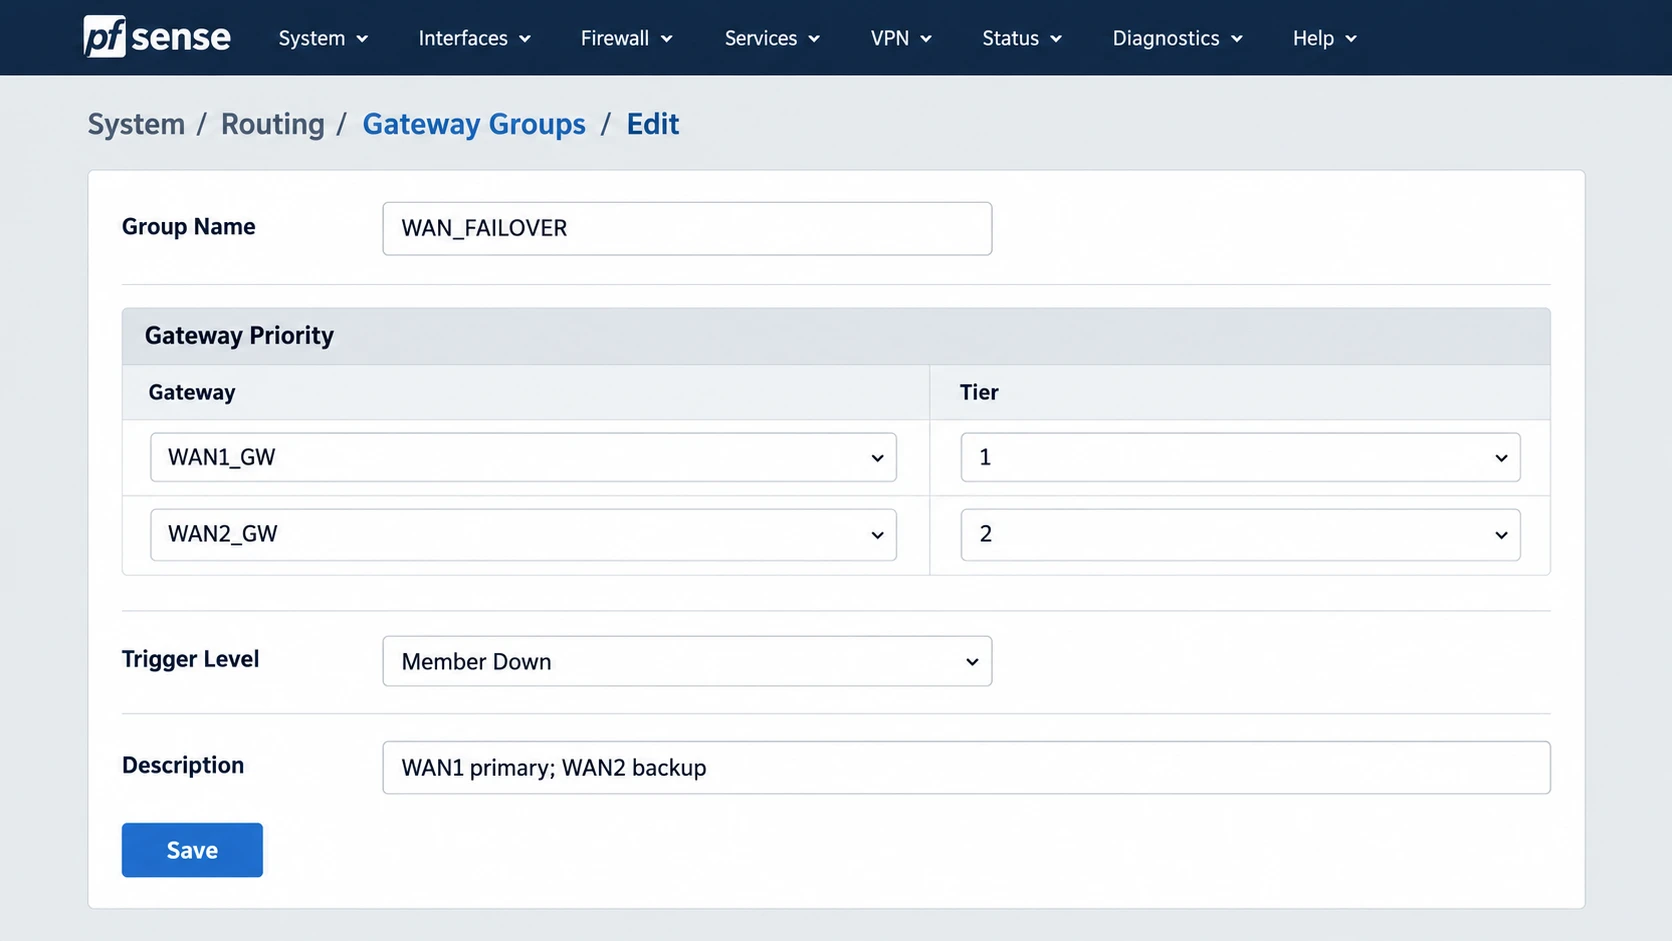Click the Group Name label
Screen dimensions: 1672x941
click(188, 227)
